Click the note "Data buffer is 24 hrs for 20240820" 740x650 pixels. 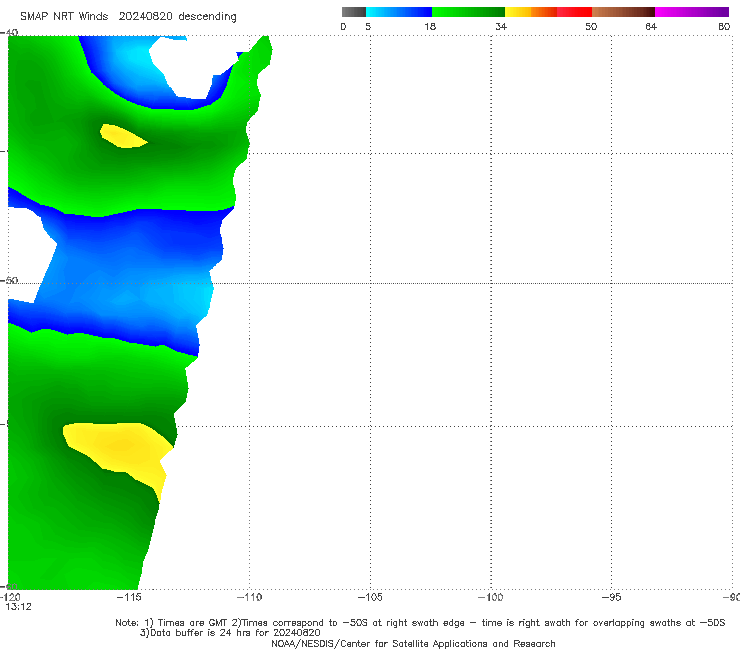230,633
